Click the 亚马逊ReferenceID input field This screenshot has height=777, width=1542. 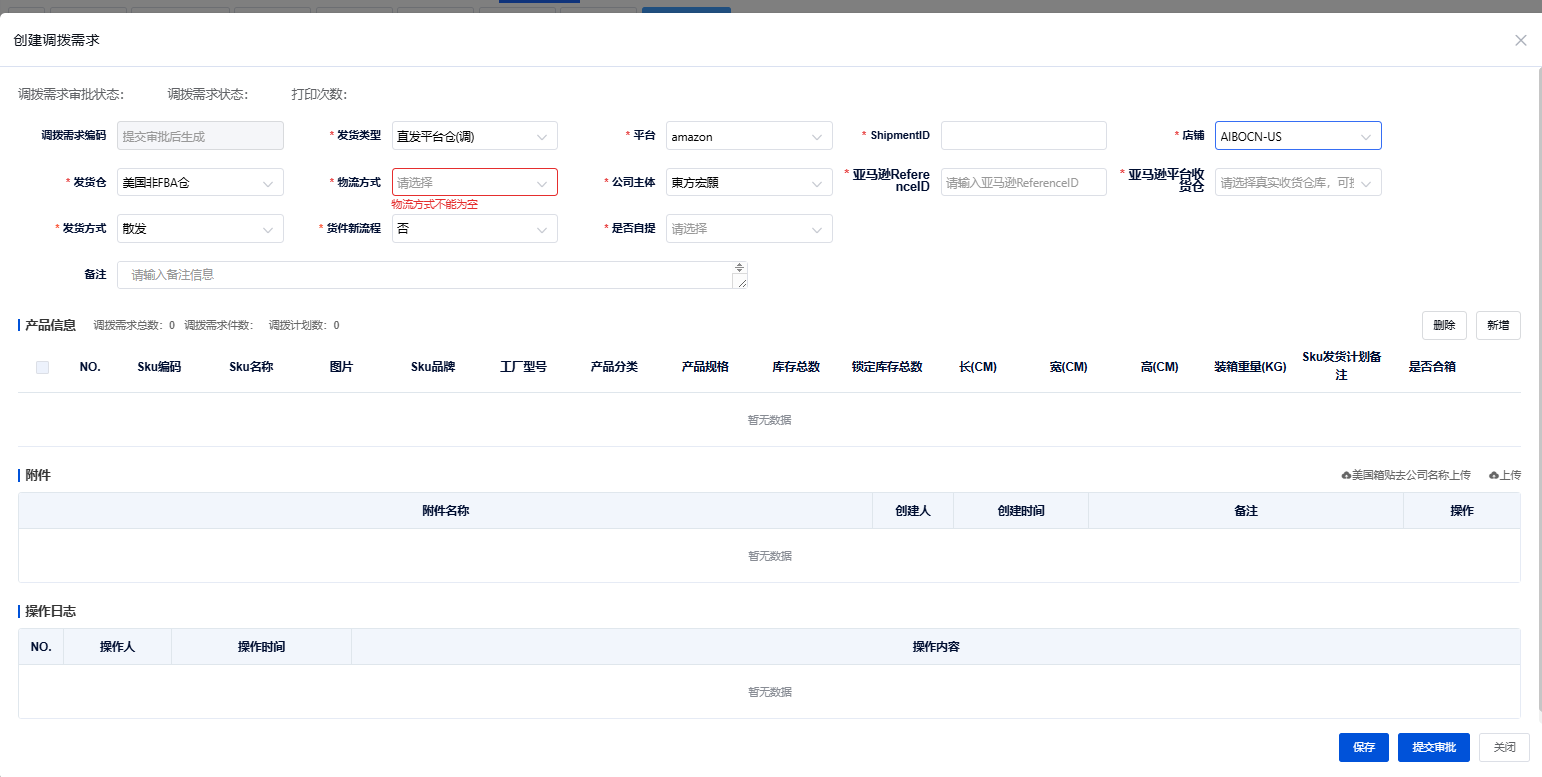1023,182
